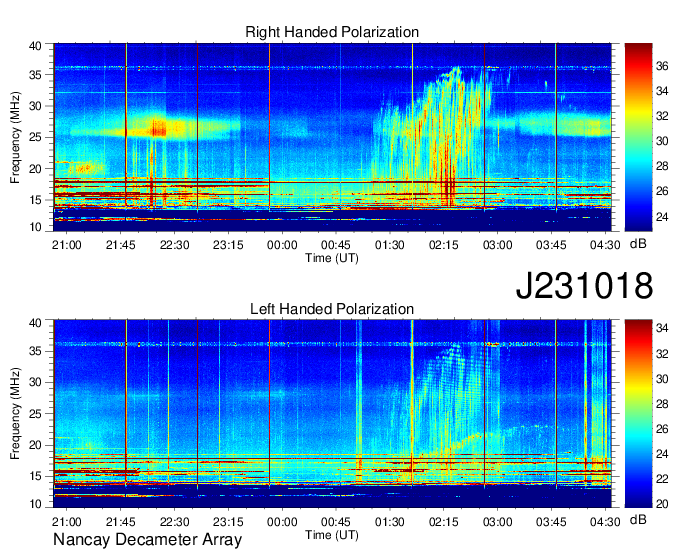Image resolution: width=680 pixels, height=552 pixels.
Task: Click the "Nancay Decameter Array" caption
Action: click(x=147, y=540)
